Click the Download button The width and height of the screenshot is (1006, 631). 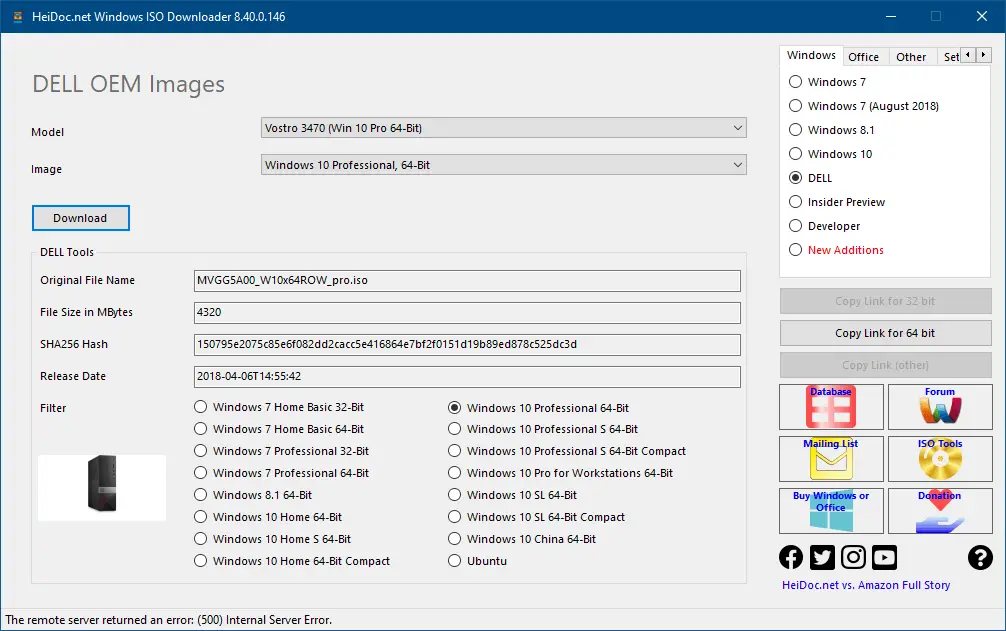81,218
